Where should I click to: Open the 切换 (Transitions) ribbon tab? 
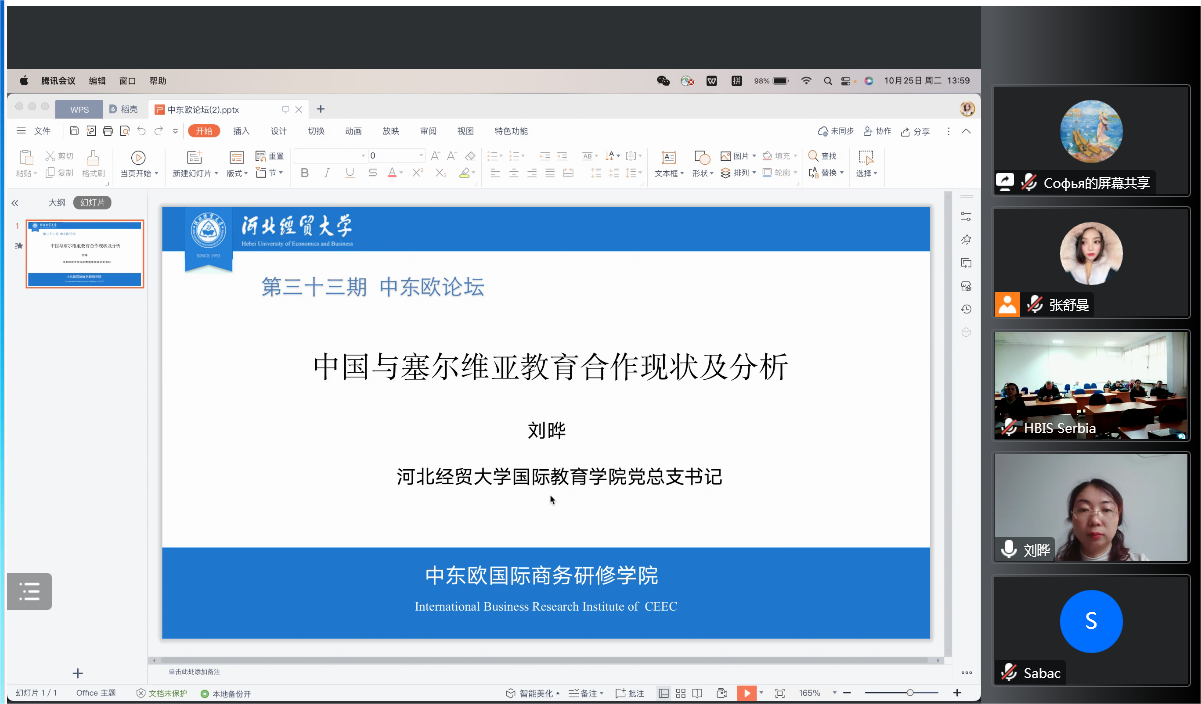point(316,131)
